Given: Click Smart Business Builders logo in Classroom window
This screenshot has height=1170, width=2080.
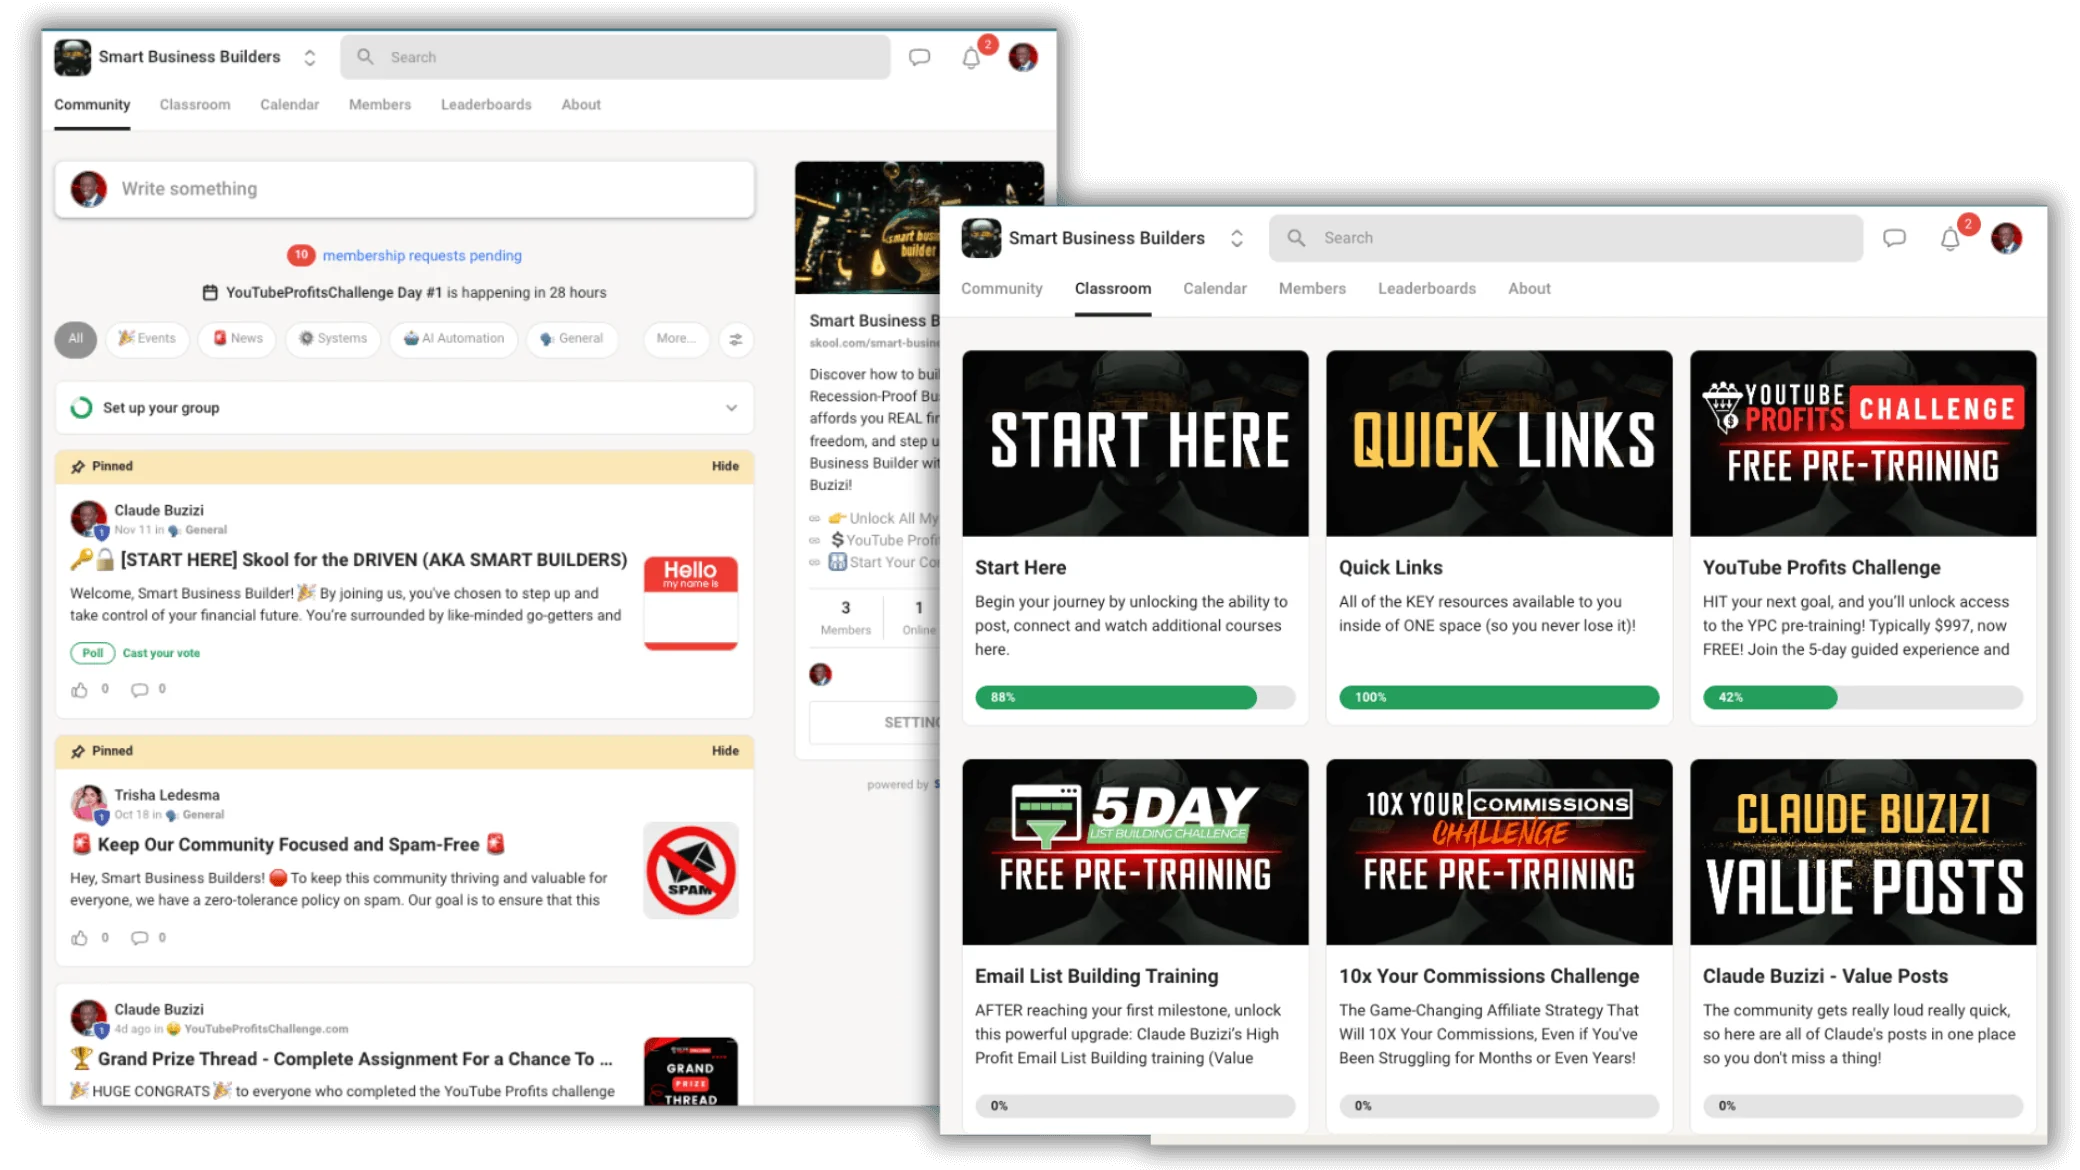Looking at the screenshot, I should [981, 238].
